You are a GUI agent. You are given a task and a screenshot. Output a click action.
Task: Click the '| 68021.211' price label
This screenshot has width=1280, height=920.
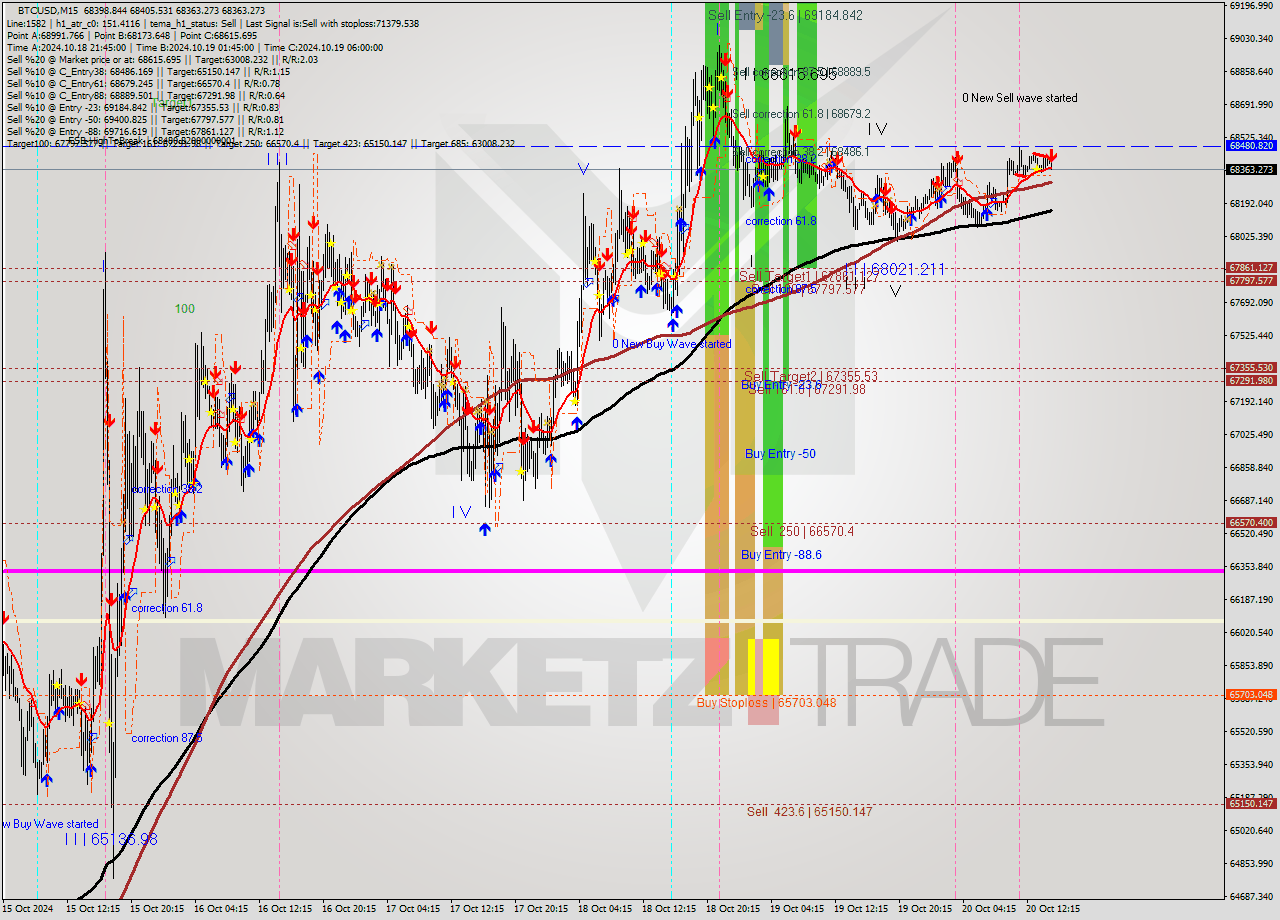click(x=902, y=270)
